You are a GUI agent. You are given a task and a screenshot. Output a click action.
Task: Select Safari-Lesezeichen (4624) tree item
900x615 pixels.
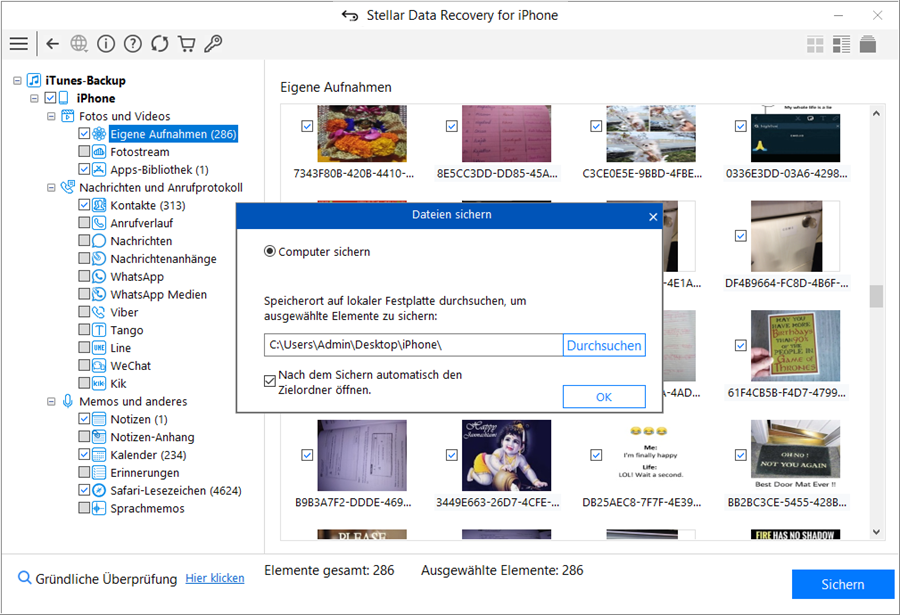point(176,491)
